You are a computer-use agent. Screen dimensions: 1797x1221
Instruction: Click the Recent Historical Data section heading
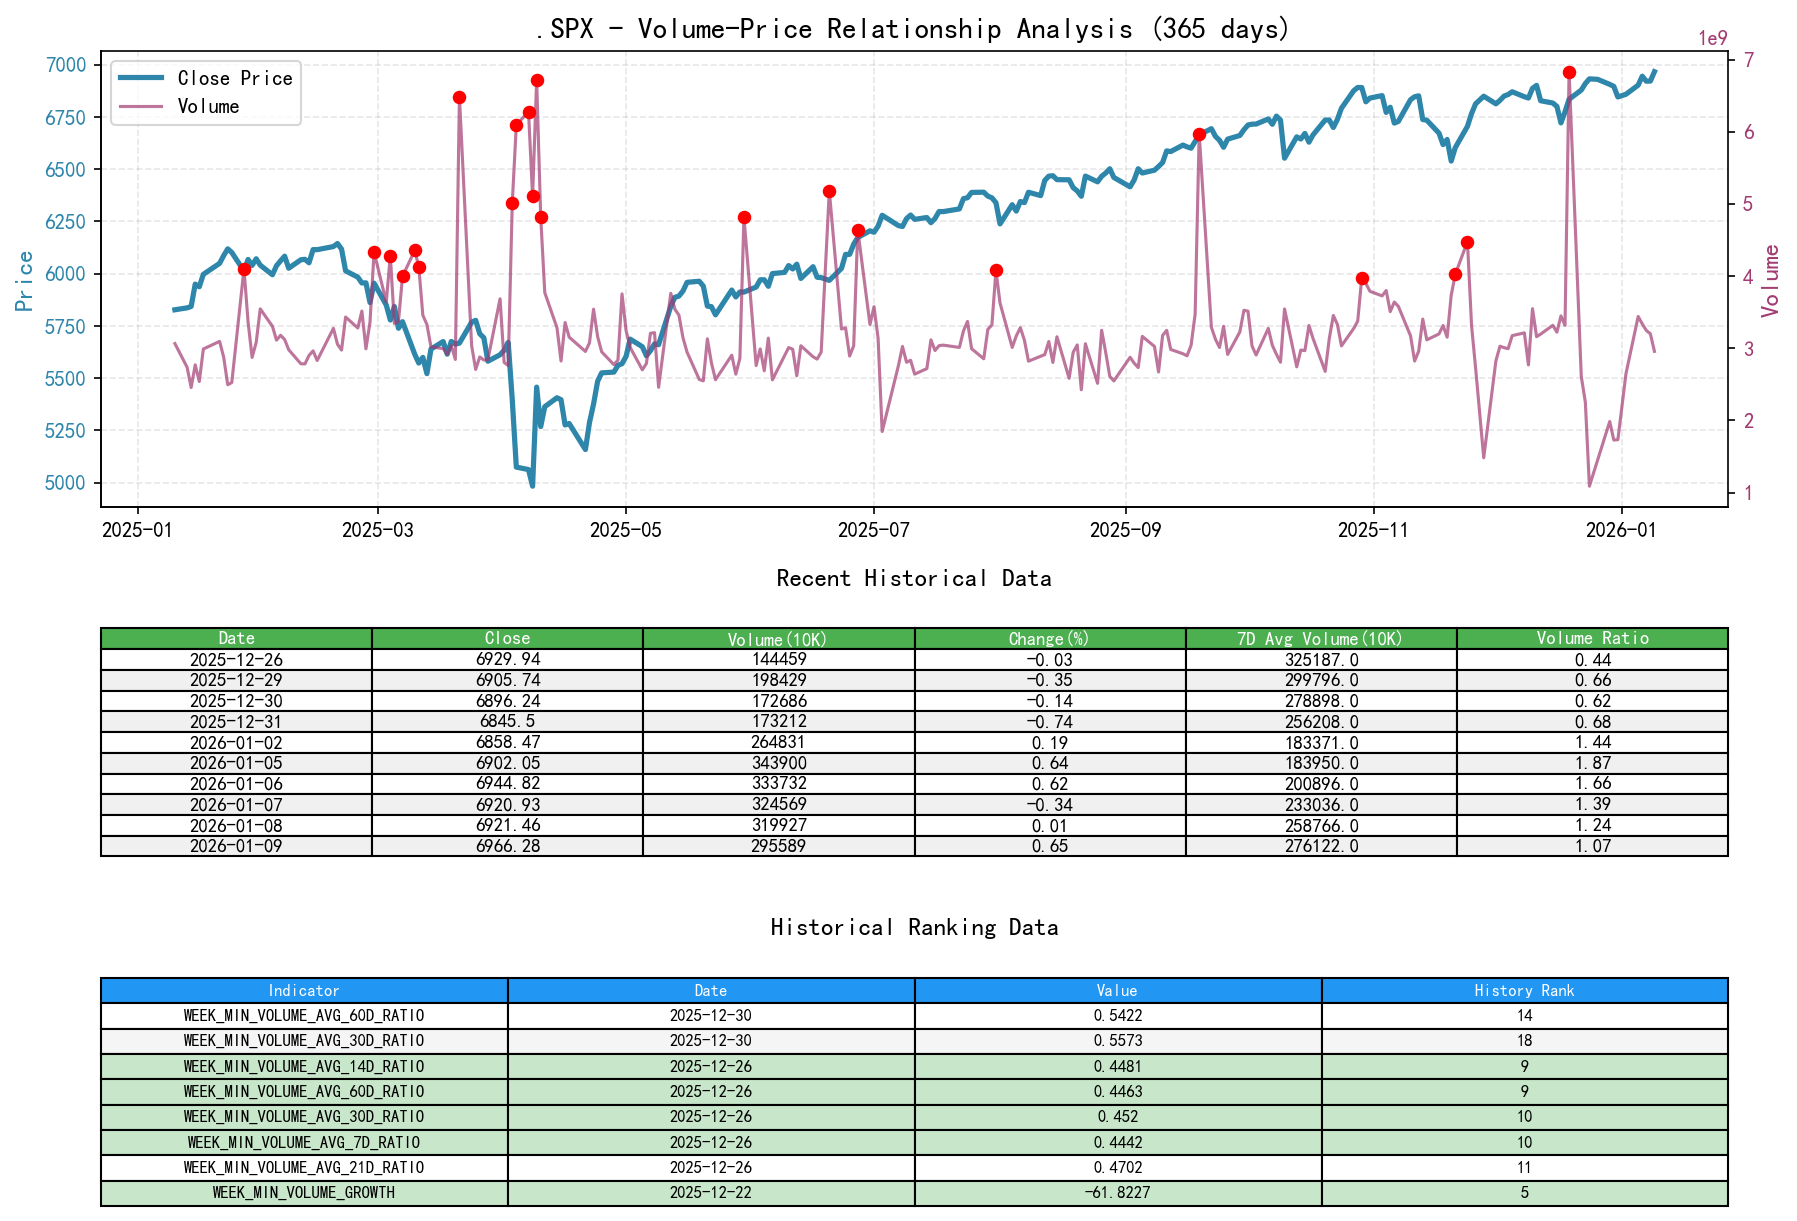point(914,578)
